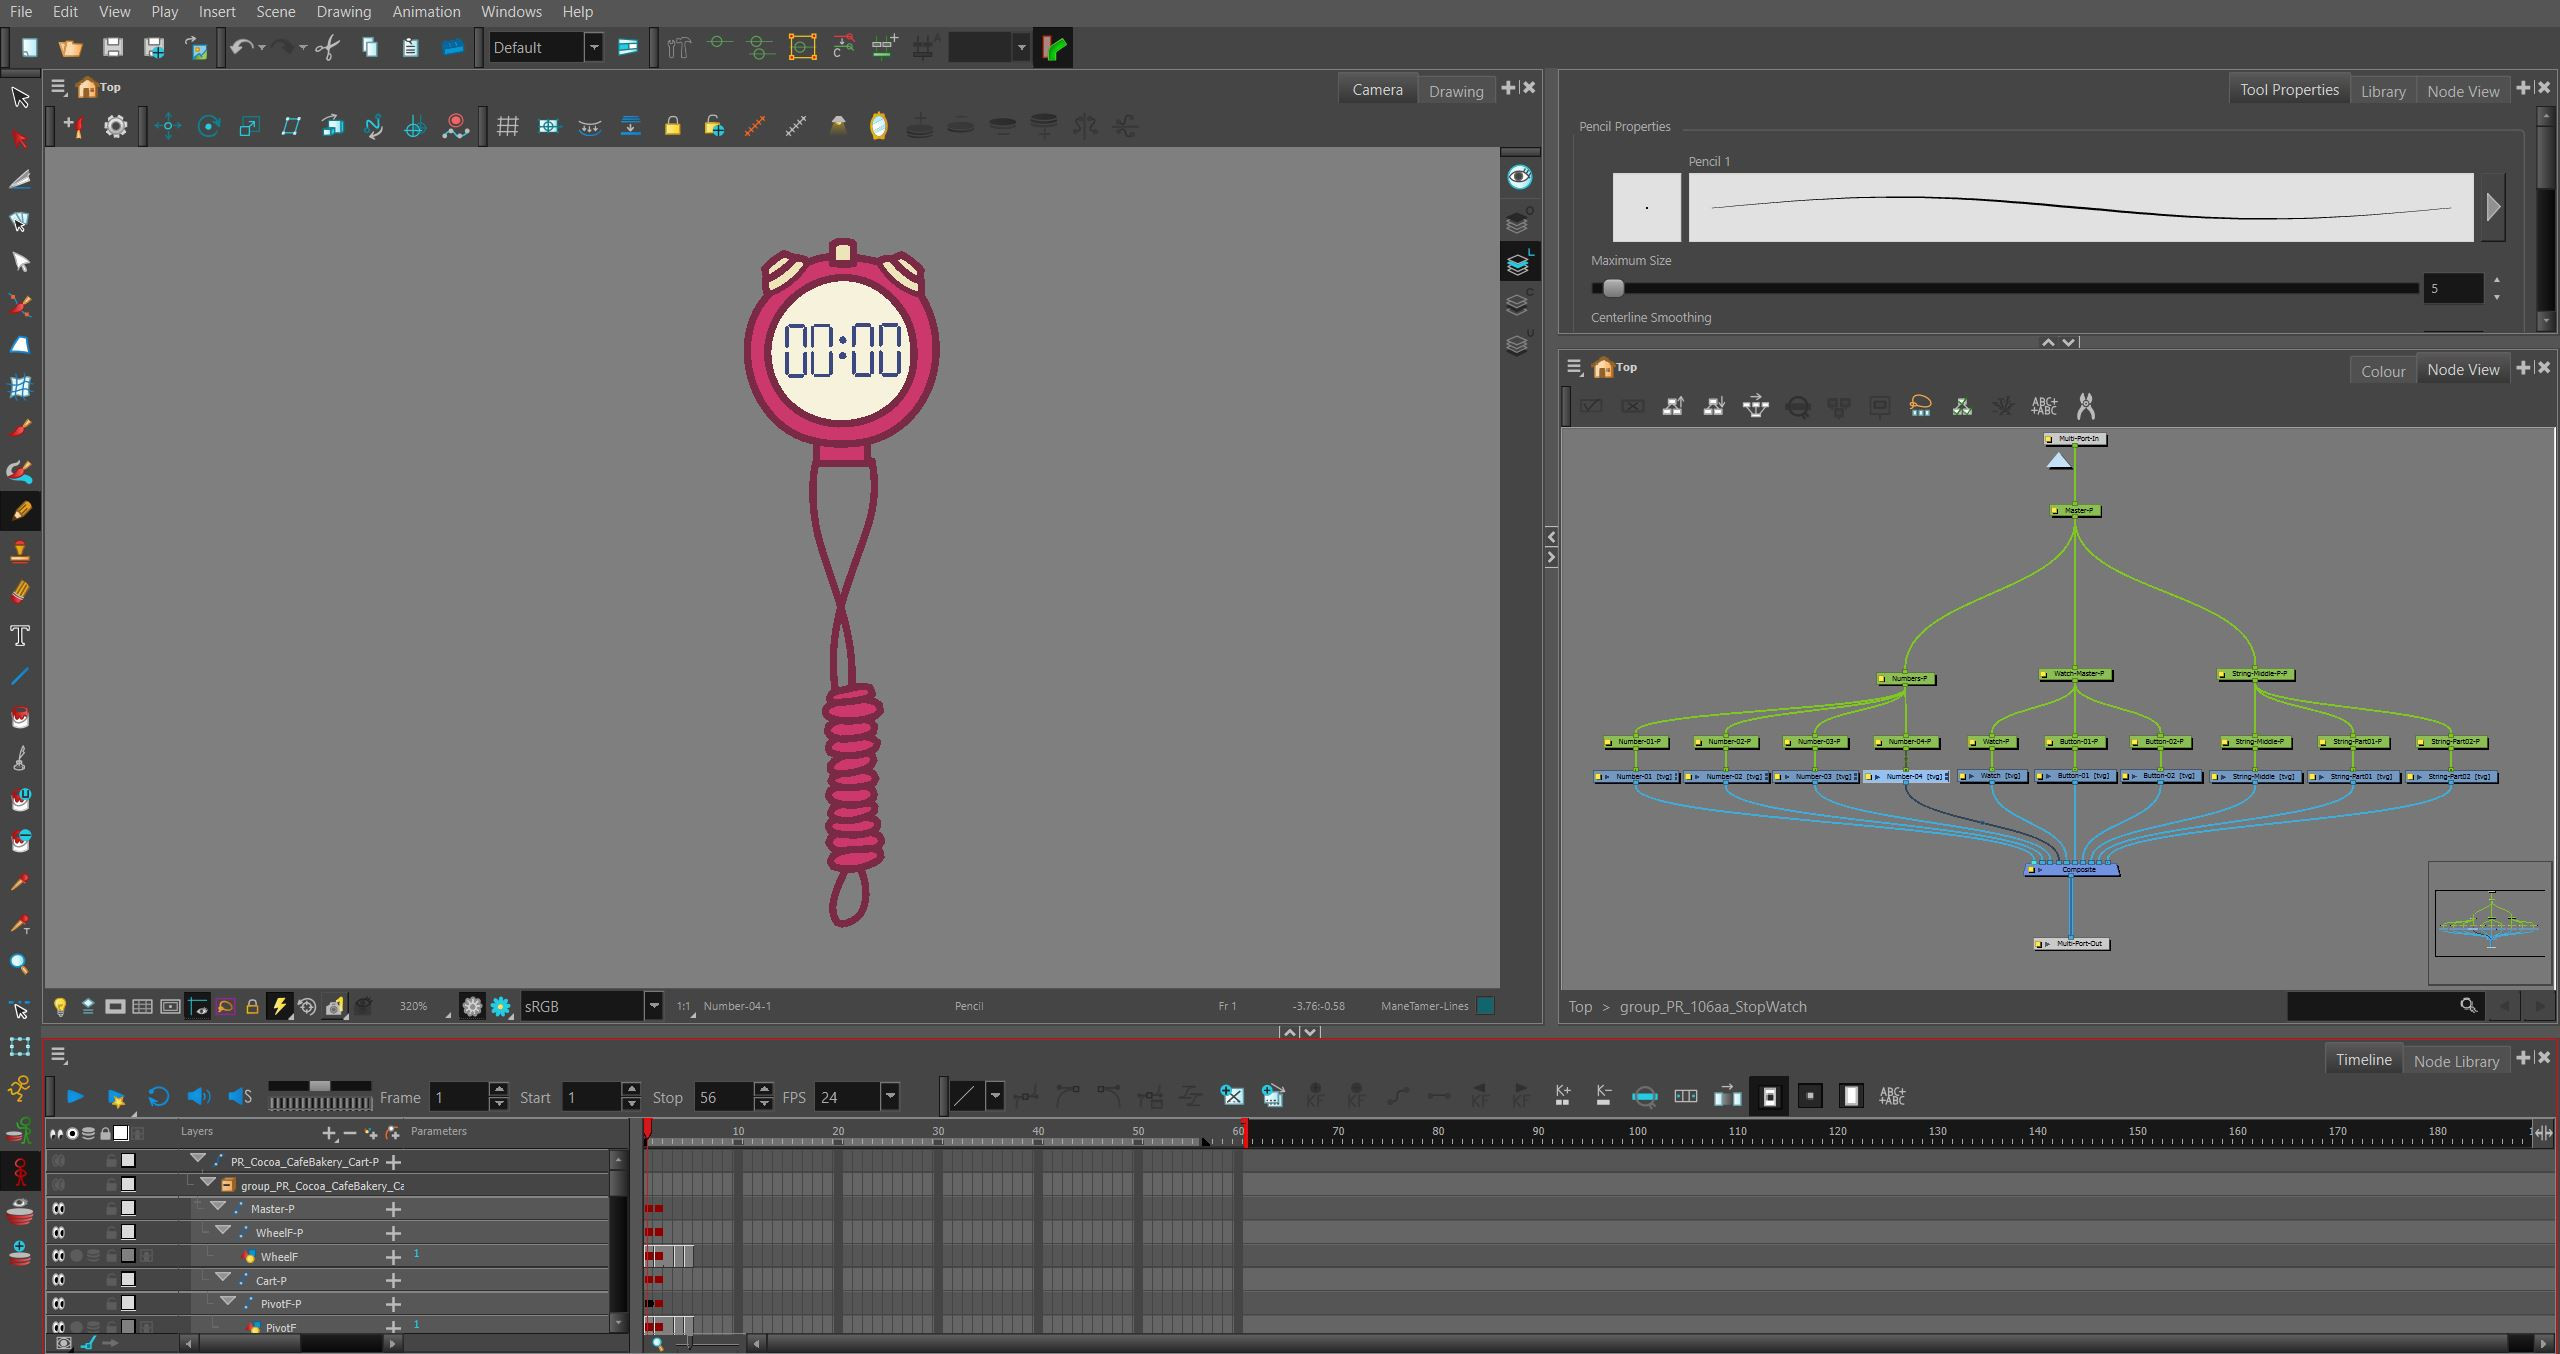
Task: Click the yellow Lock icon in the Camera toolbar
Action: (x=672, y=126)
